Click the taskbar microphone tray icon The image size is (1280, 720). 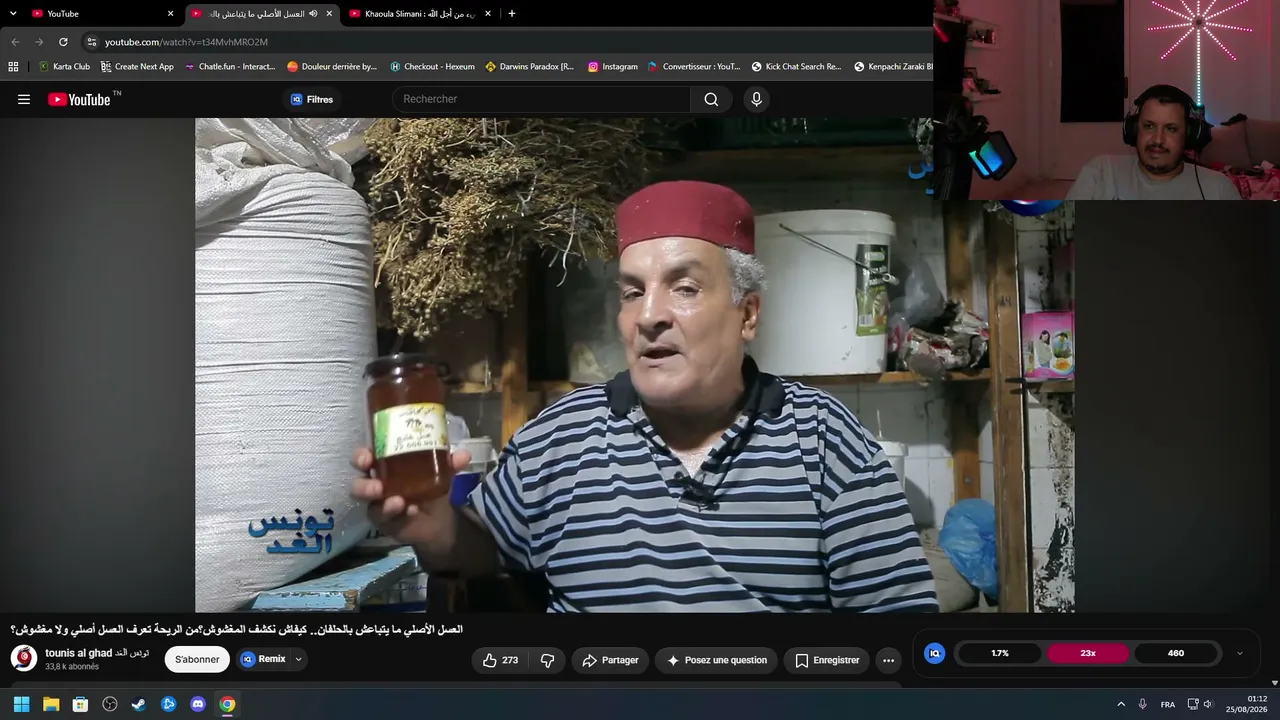[1142, 704]
